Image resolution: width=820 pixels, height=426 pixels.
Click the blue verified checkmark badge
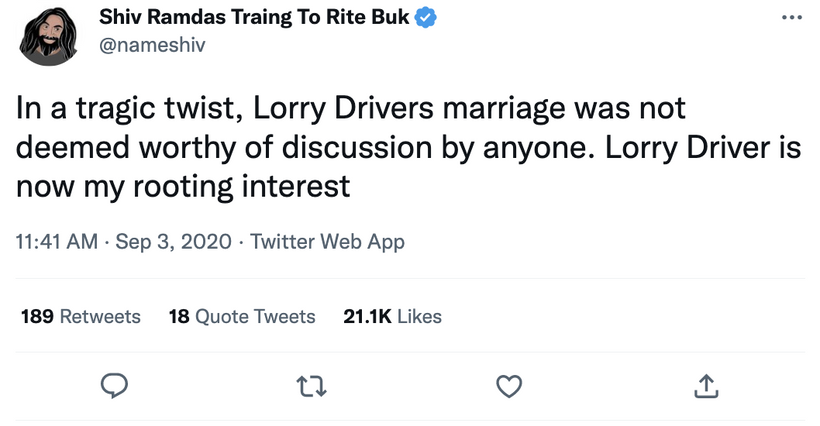426,18
